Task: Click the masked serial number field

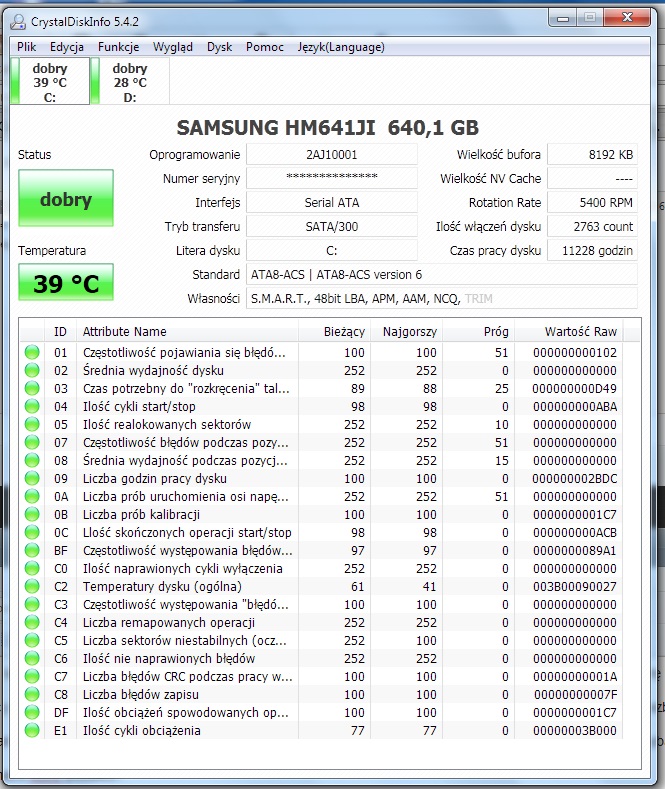Action: point(331,178)
